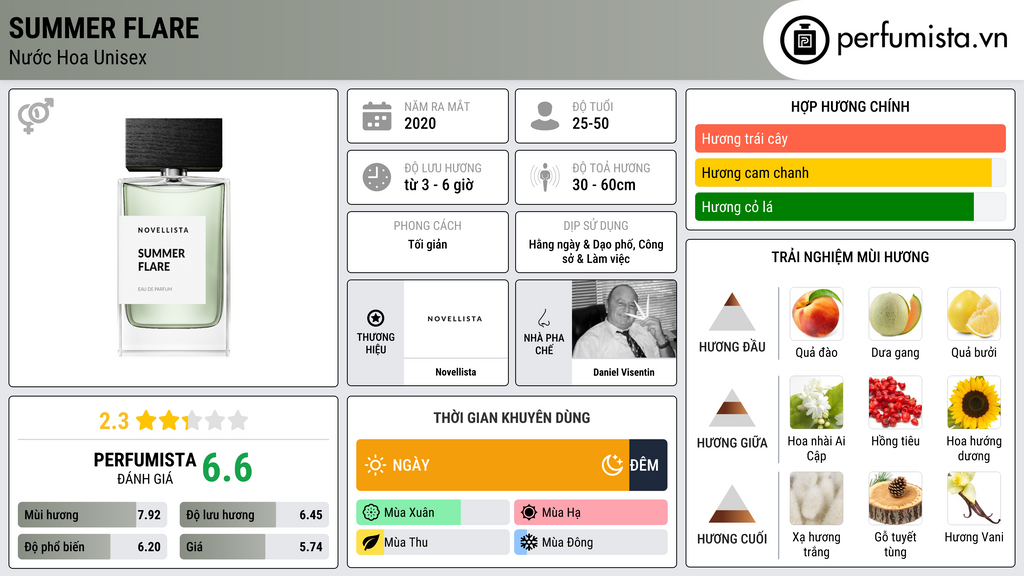Click the Summer Flare bottle product image
The height and width of the screenshot is (576, 1024).
(x=174, y=236)
